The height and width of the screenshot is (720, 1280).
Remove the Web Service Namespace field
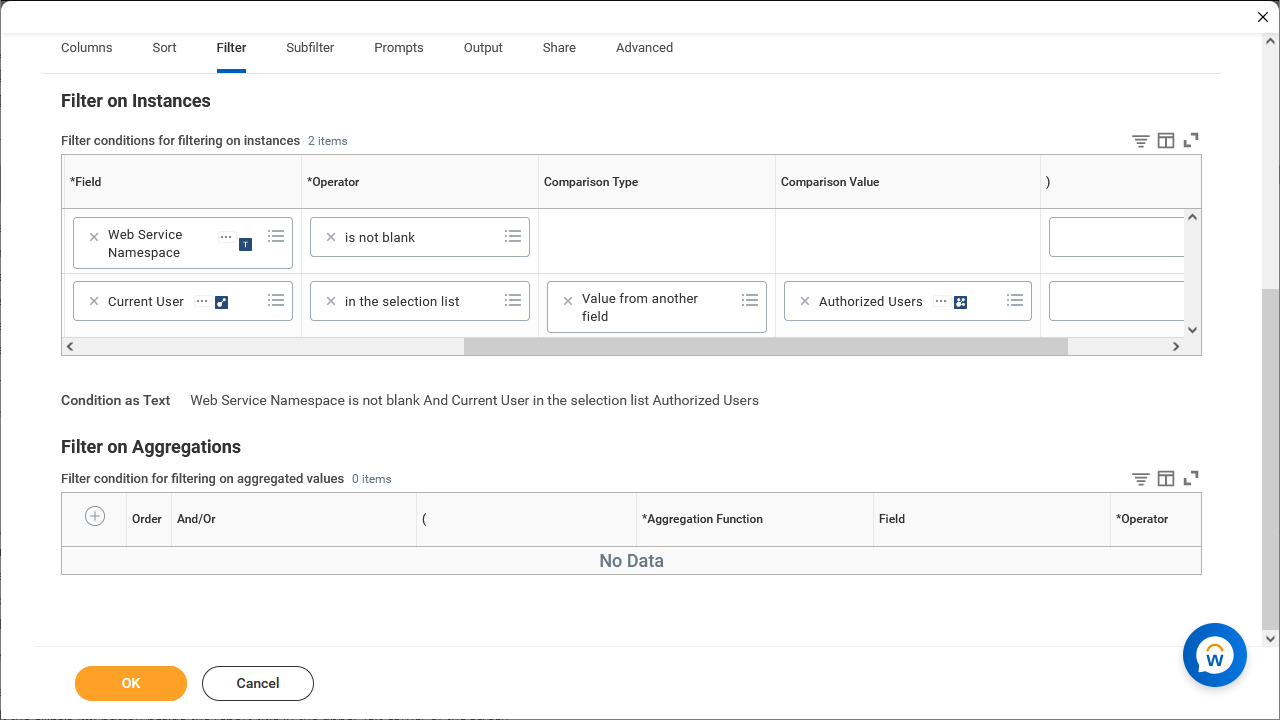tap(93, 237)
